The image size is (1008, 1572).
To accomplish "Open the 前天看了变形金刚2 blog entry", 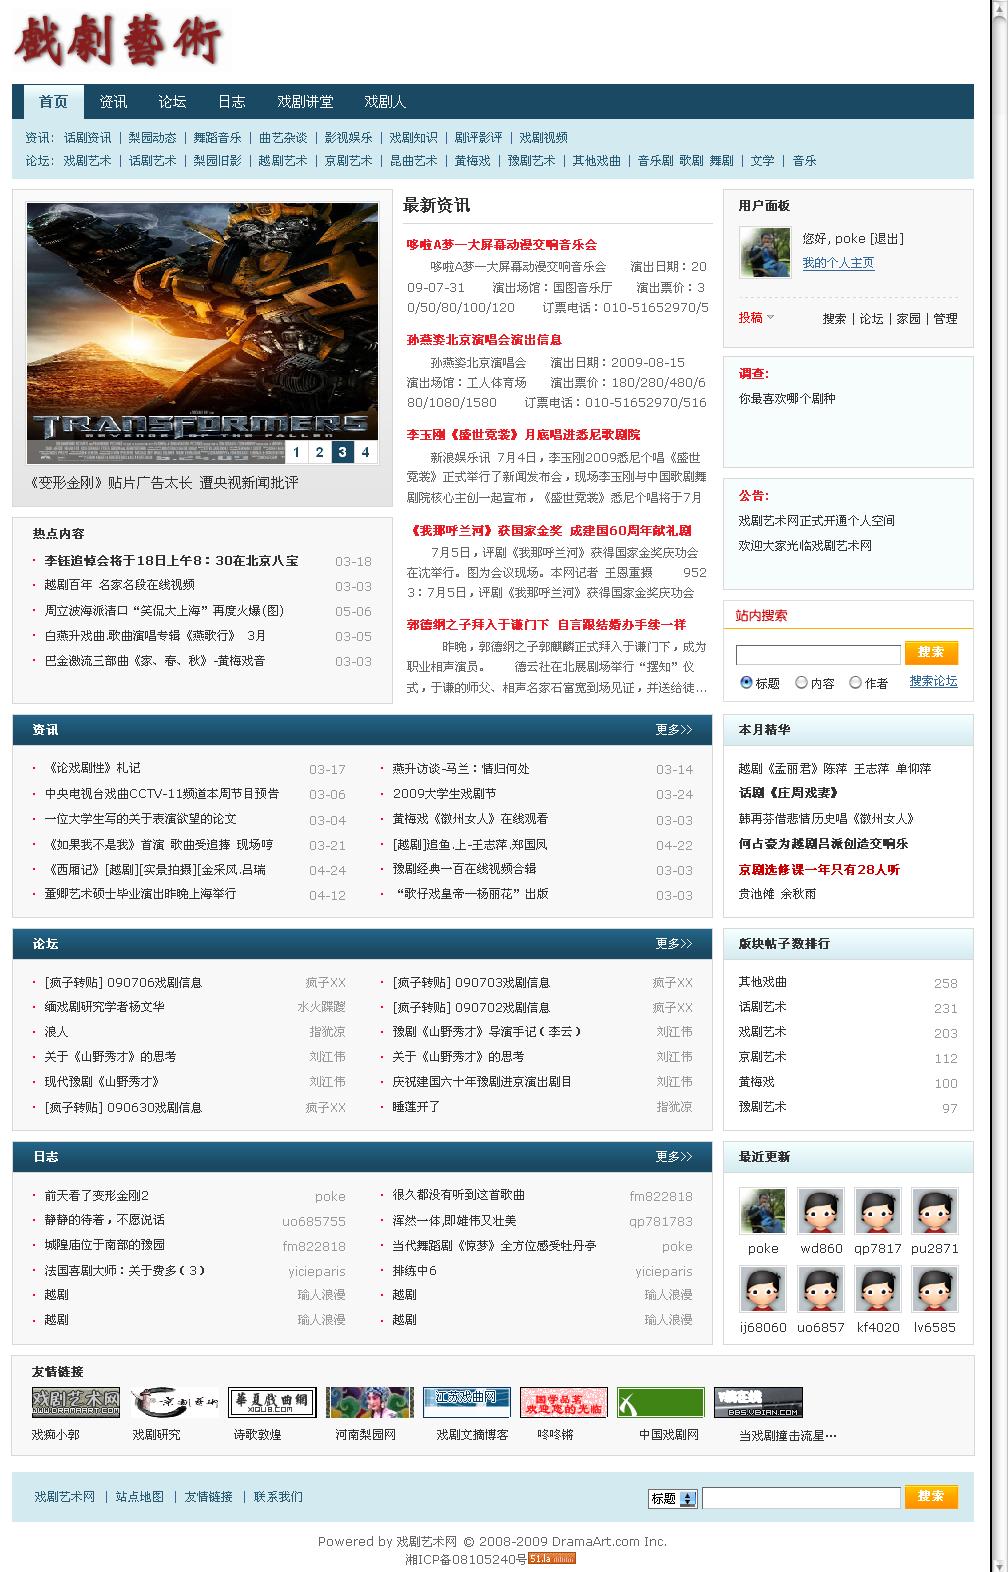I will (x=96, y=1195).
